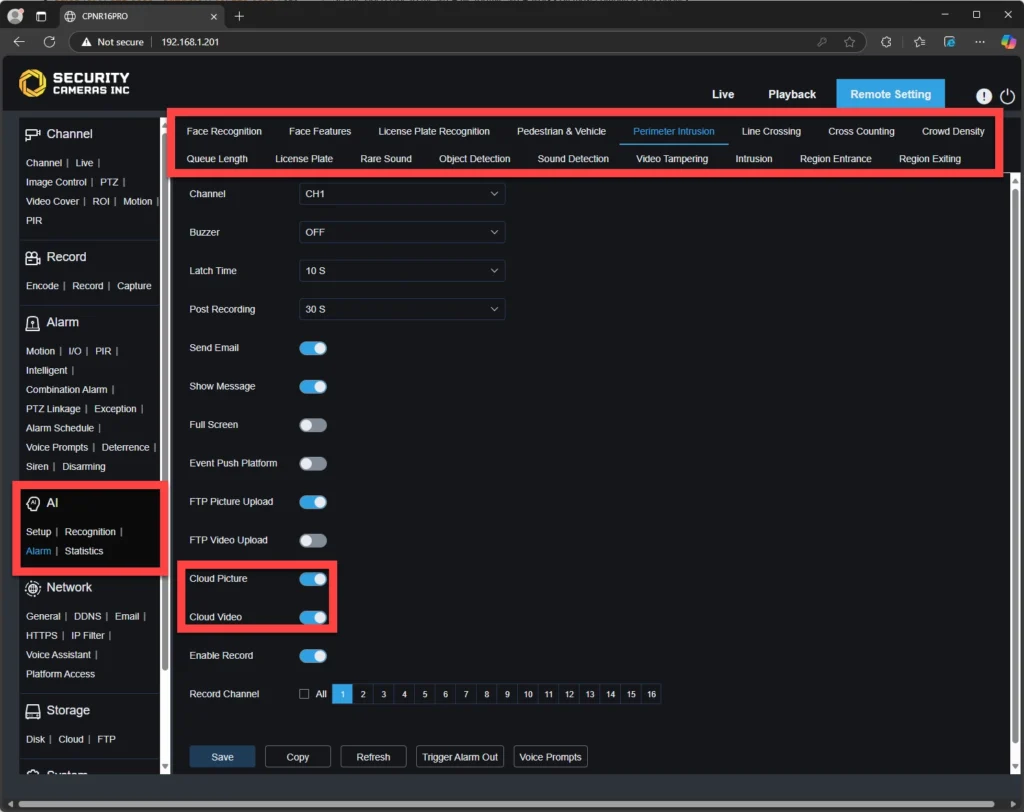Click the Not secure warning icon
Image resolution: width=1024 pixels, height=812 pixels.
[x=86, y=42]
